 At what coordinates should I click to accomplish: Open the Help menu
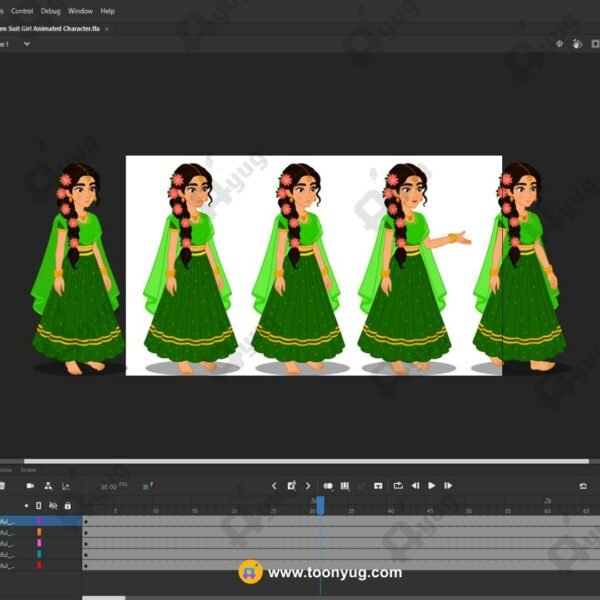pyautogui.click(x=108, y=11)
